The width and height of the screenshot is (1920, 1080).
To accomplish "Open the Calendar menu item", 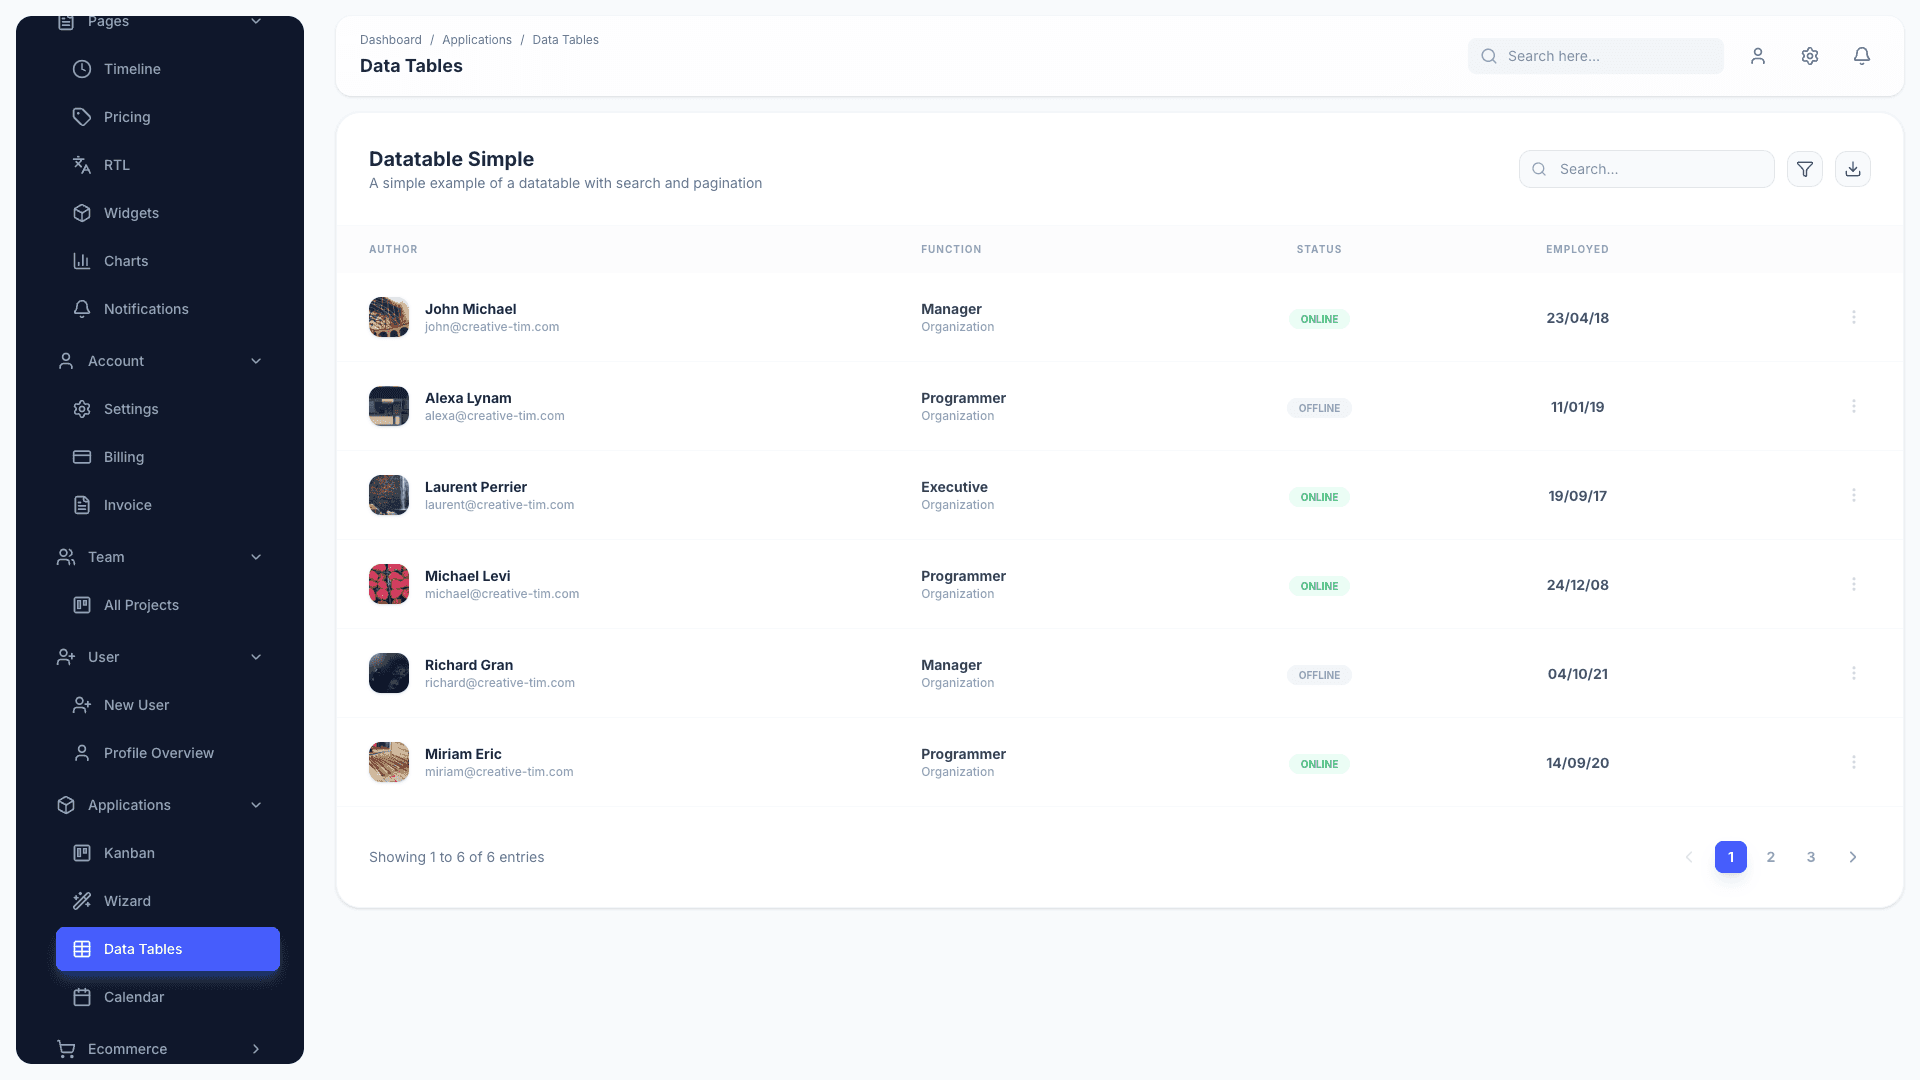I will click(133, 997).
